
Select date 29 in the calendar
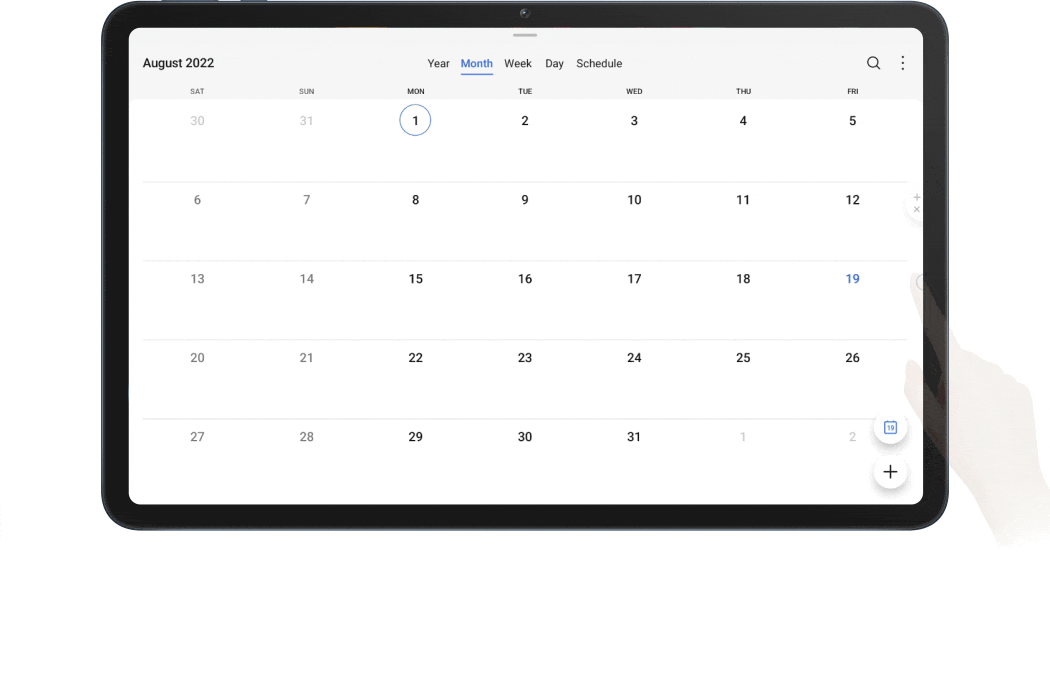point(415,437)
